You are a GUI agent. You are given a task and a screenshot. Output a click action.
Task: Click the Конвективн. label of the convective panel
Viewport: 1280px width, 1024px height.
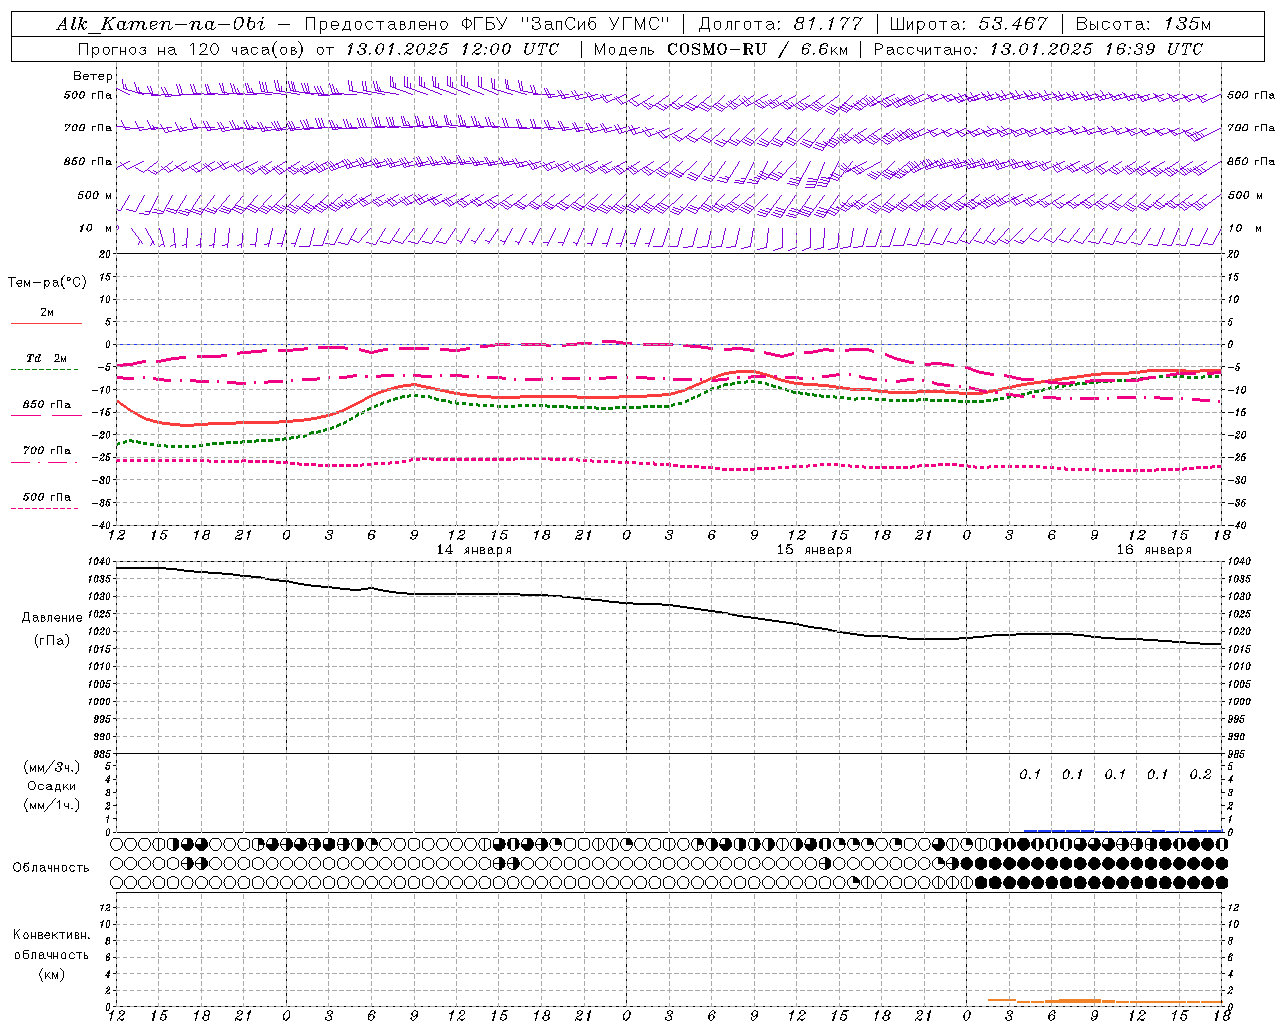(x=51, y=935)
